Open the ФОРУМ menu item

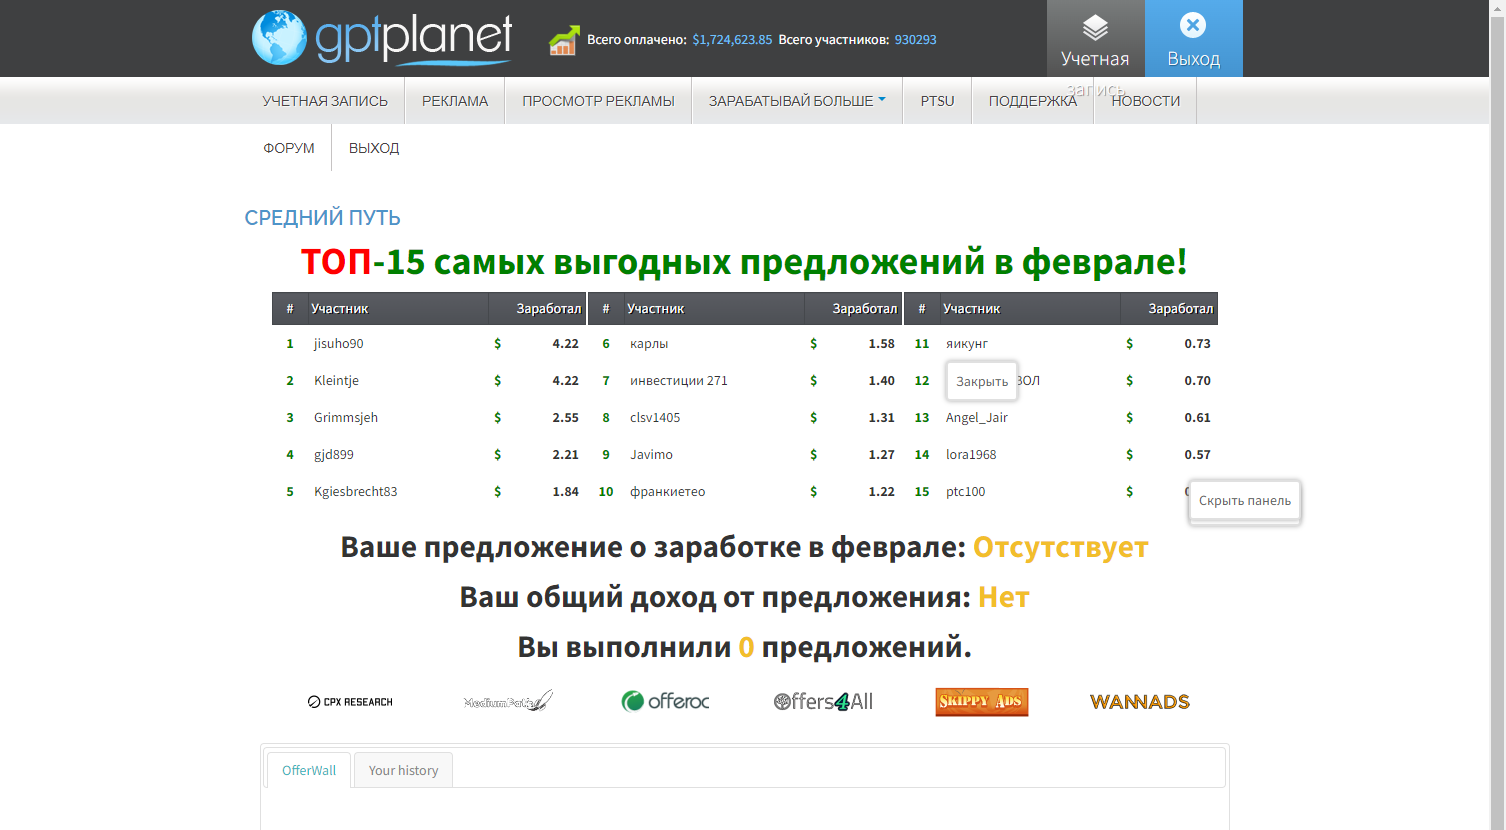click(289, 148)
